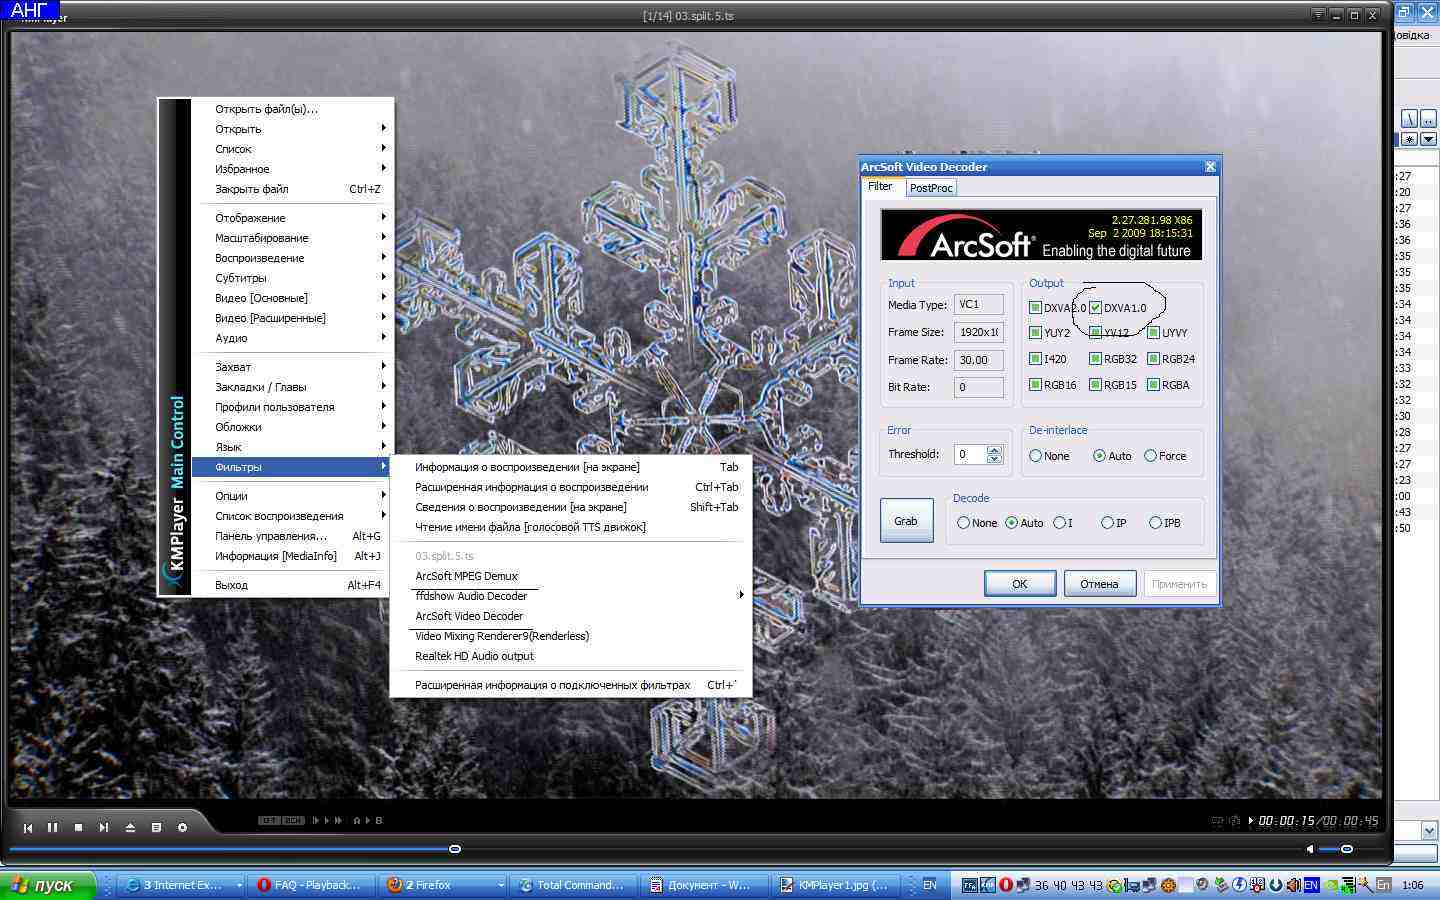1440x900 pixels.
Task: Mute audio via the speaker icon
Action: (1310, 849)
